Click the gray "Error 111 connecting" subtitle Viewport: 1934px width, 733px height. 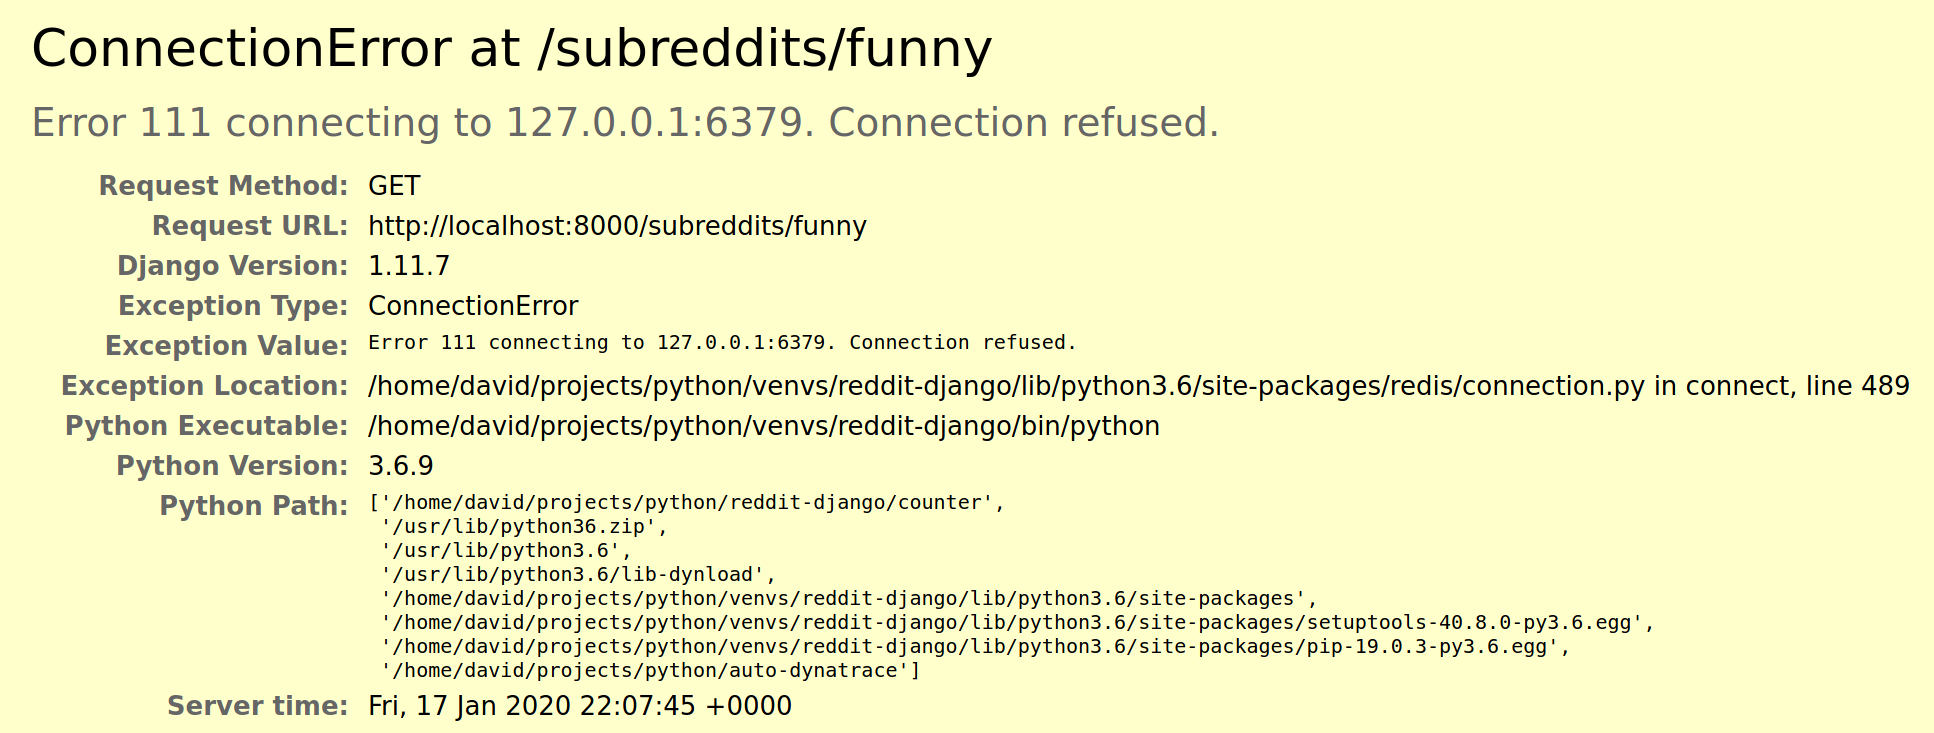[625, 123]
